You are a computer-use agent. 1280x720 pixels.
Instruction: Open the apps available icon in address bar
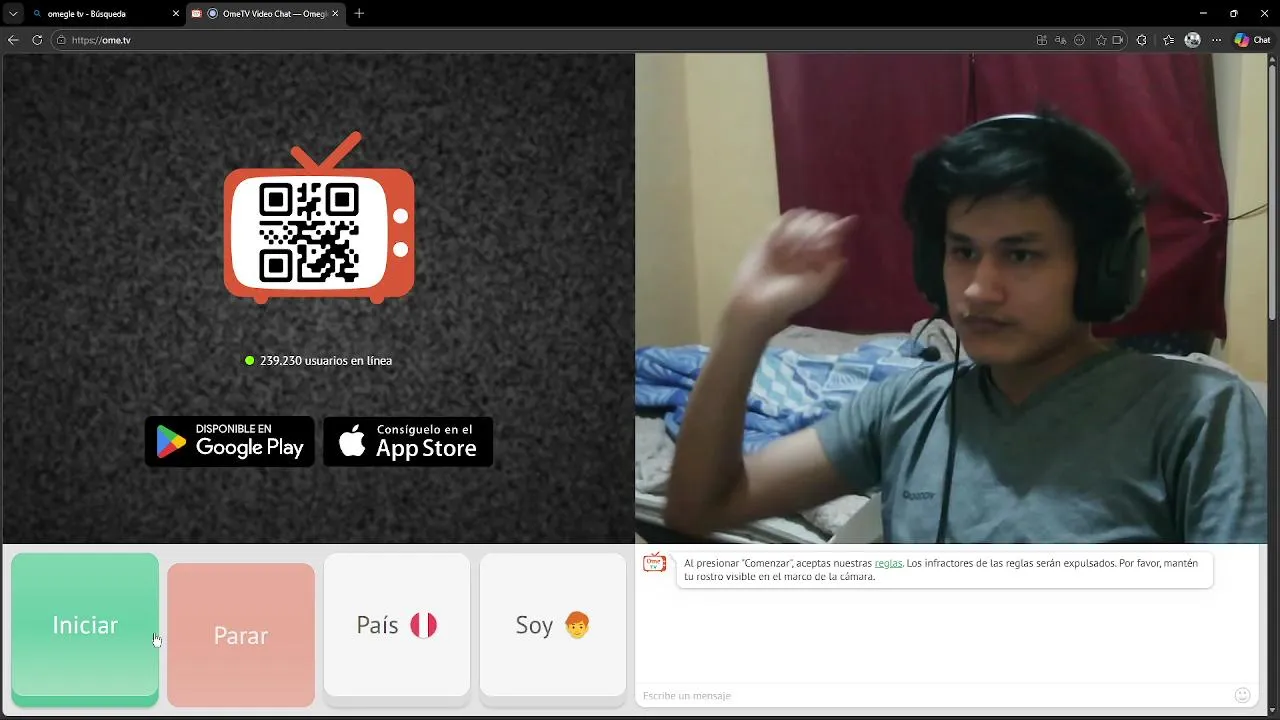pos(1042,40)
